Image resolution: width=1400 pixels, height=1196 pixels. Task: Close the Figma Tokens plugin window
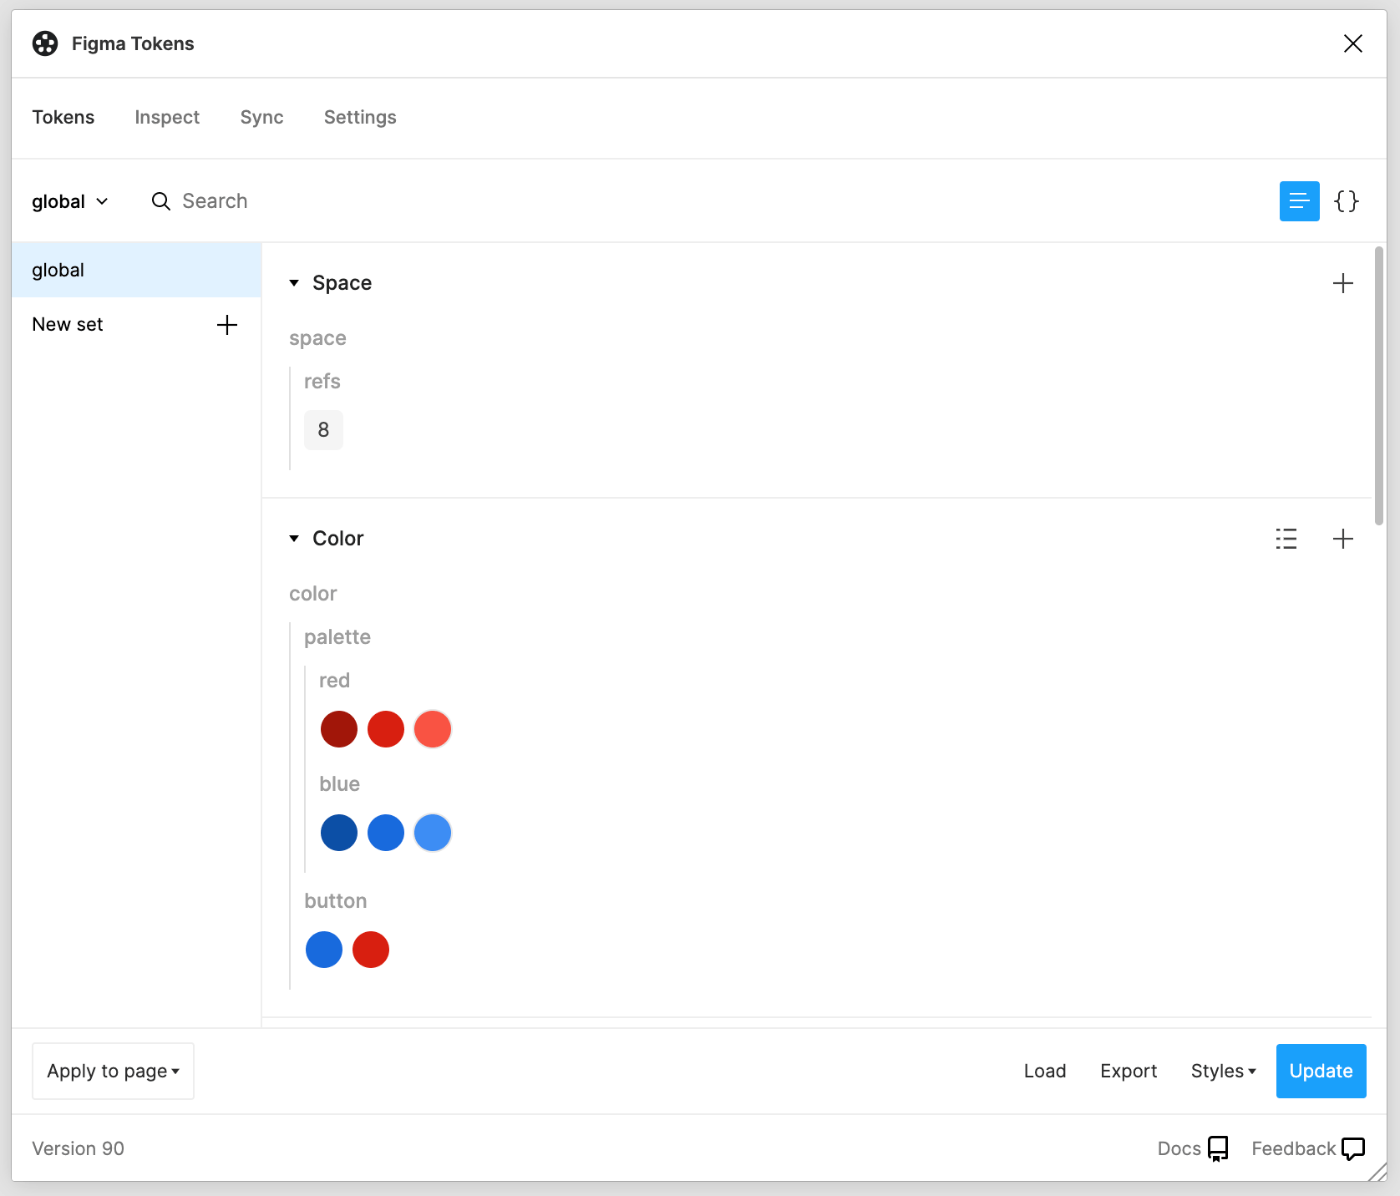pos(1353,43)
